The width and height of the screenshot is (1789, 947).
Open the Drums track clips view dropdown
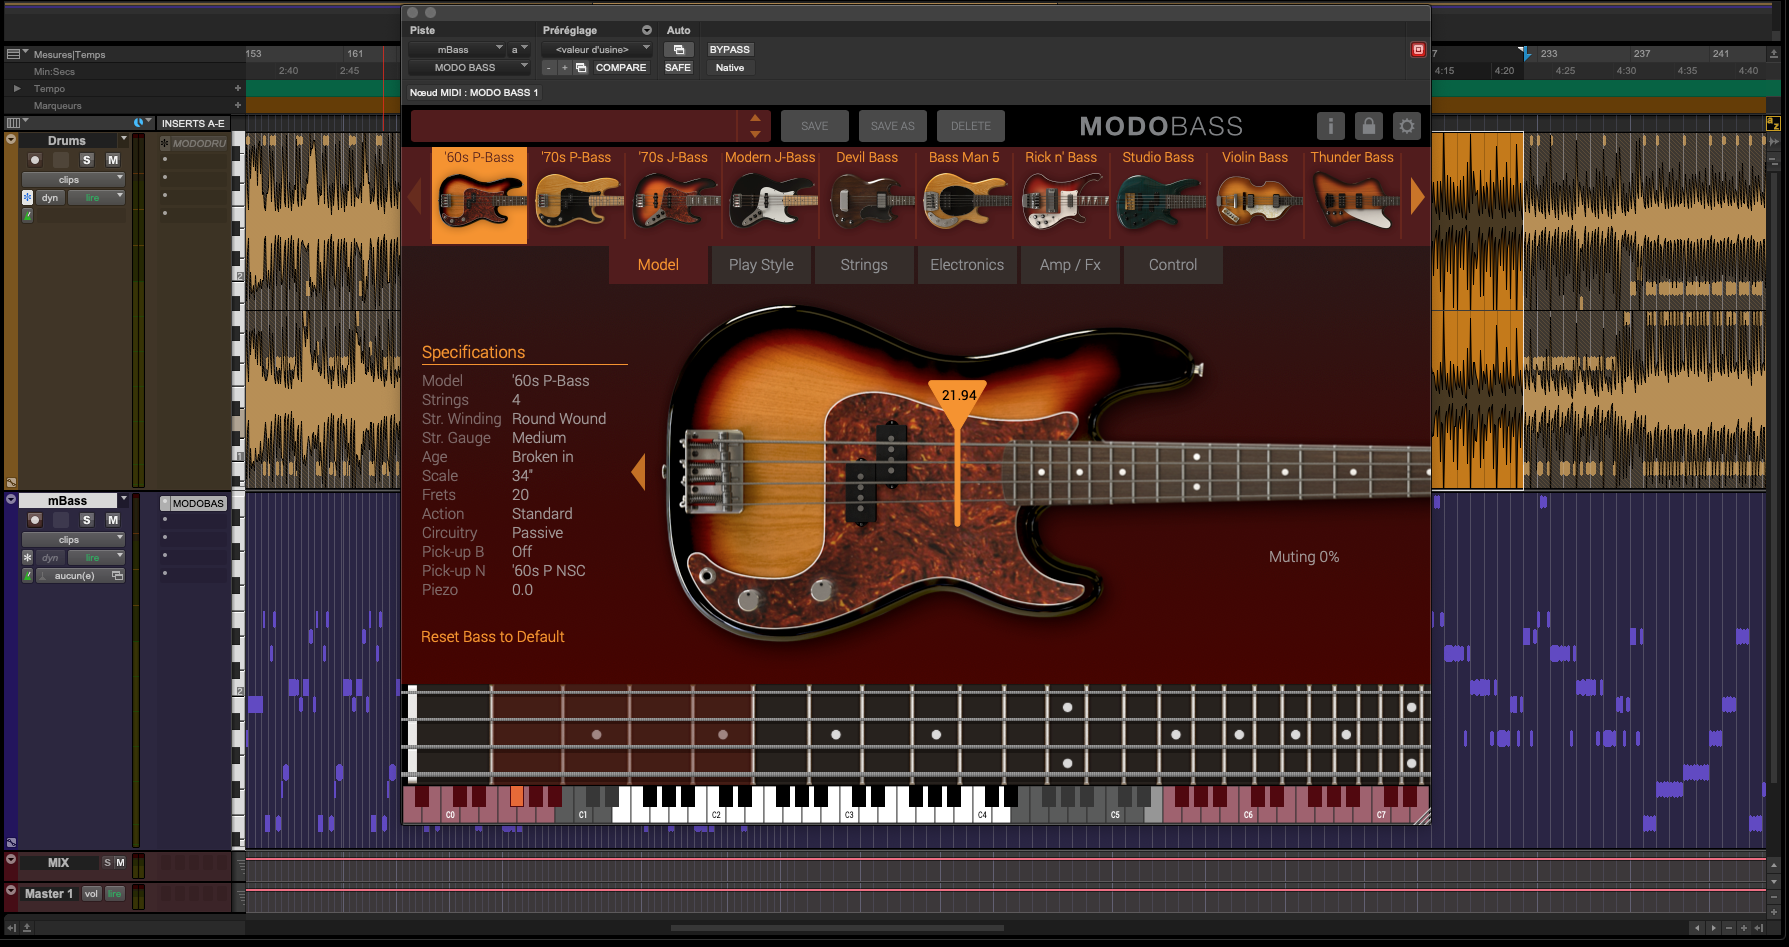[73, 180]
